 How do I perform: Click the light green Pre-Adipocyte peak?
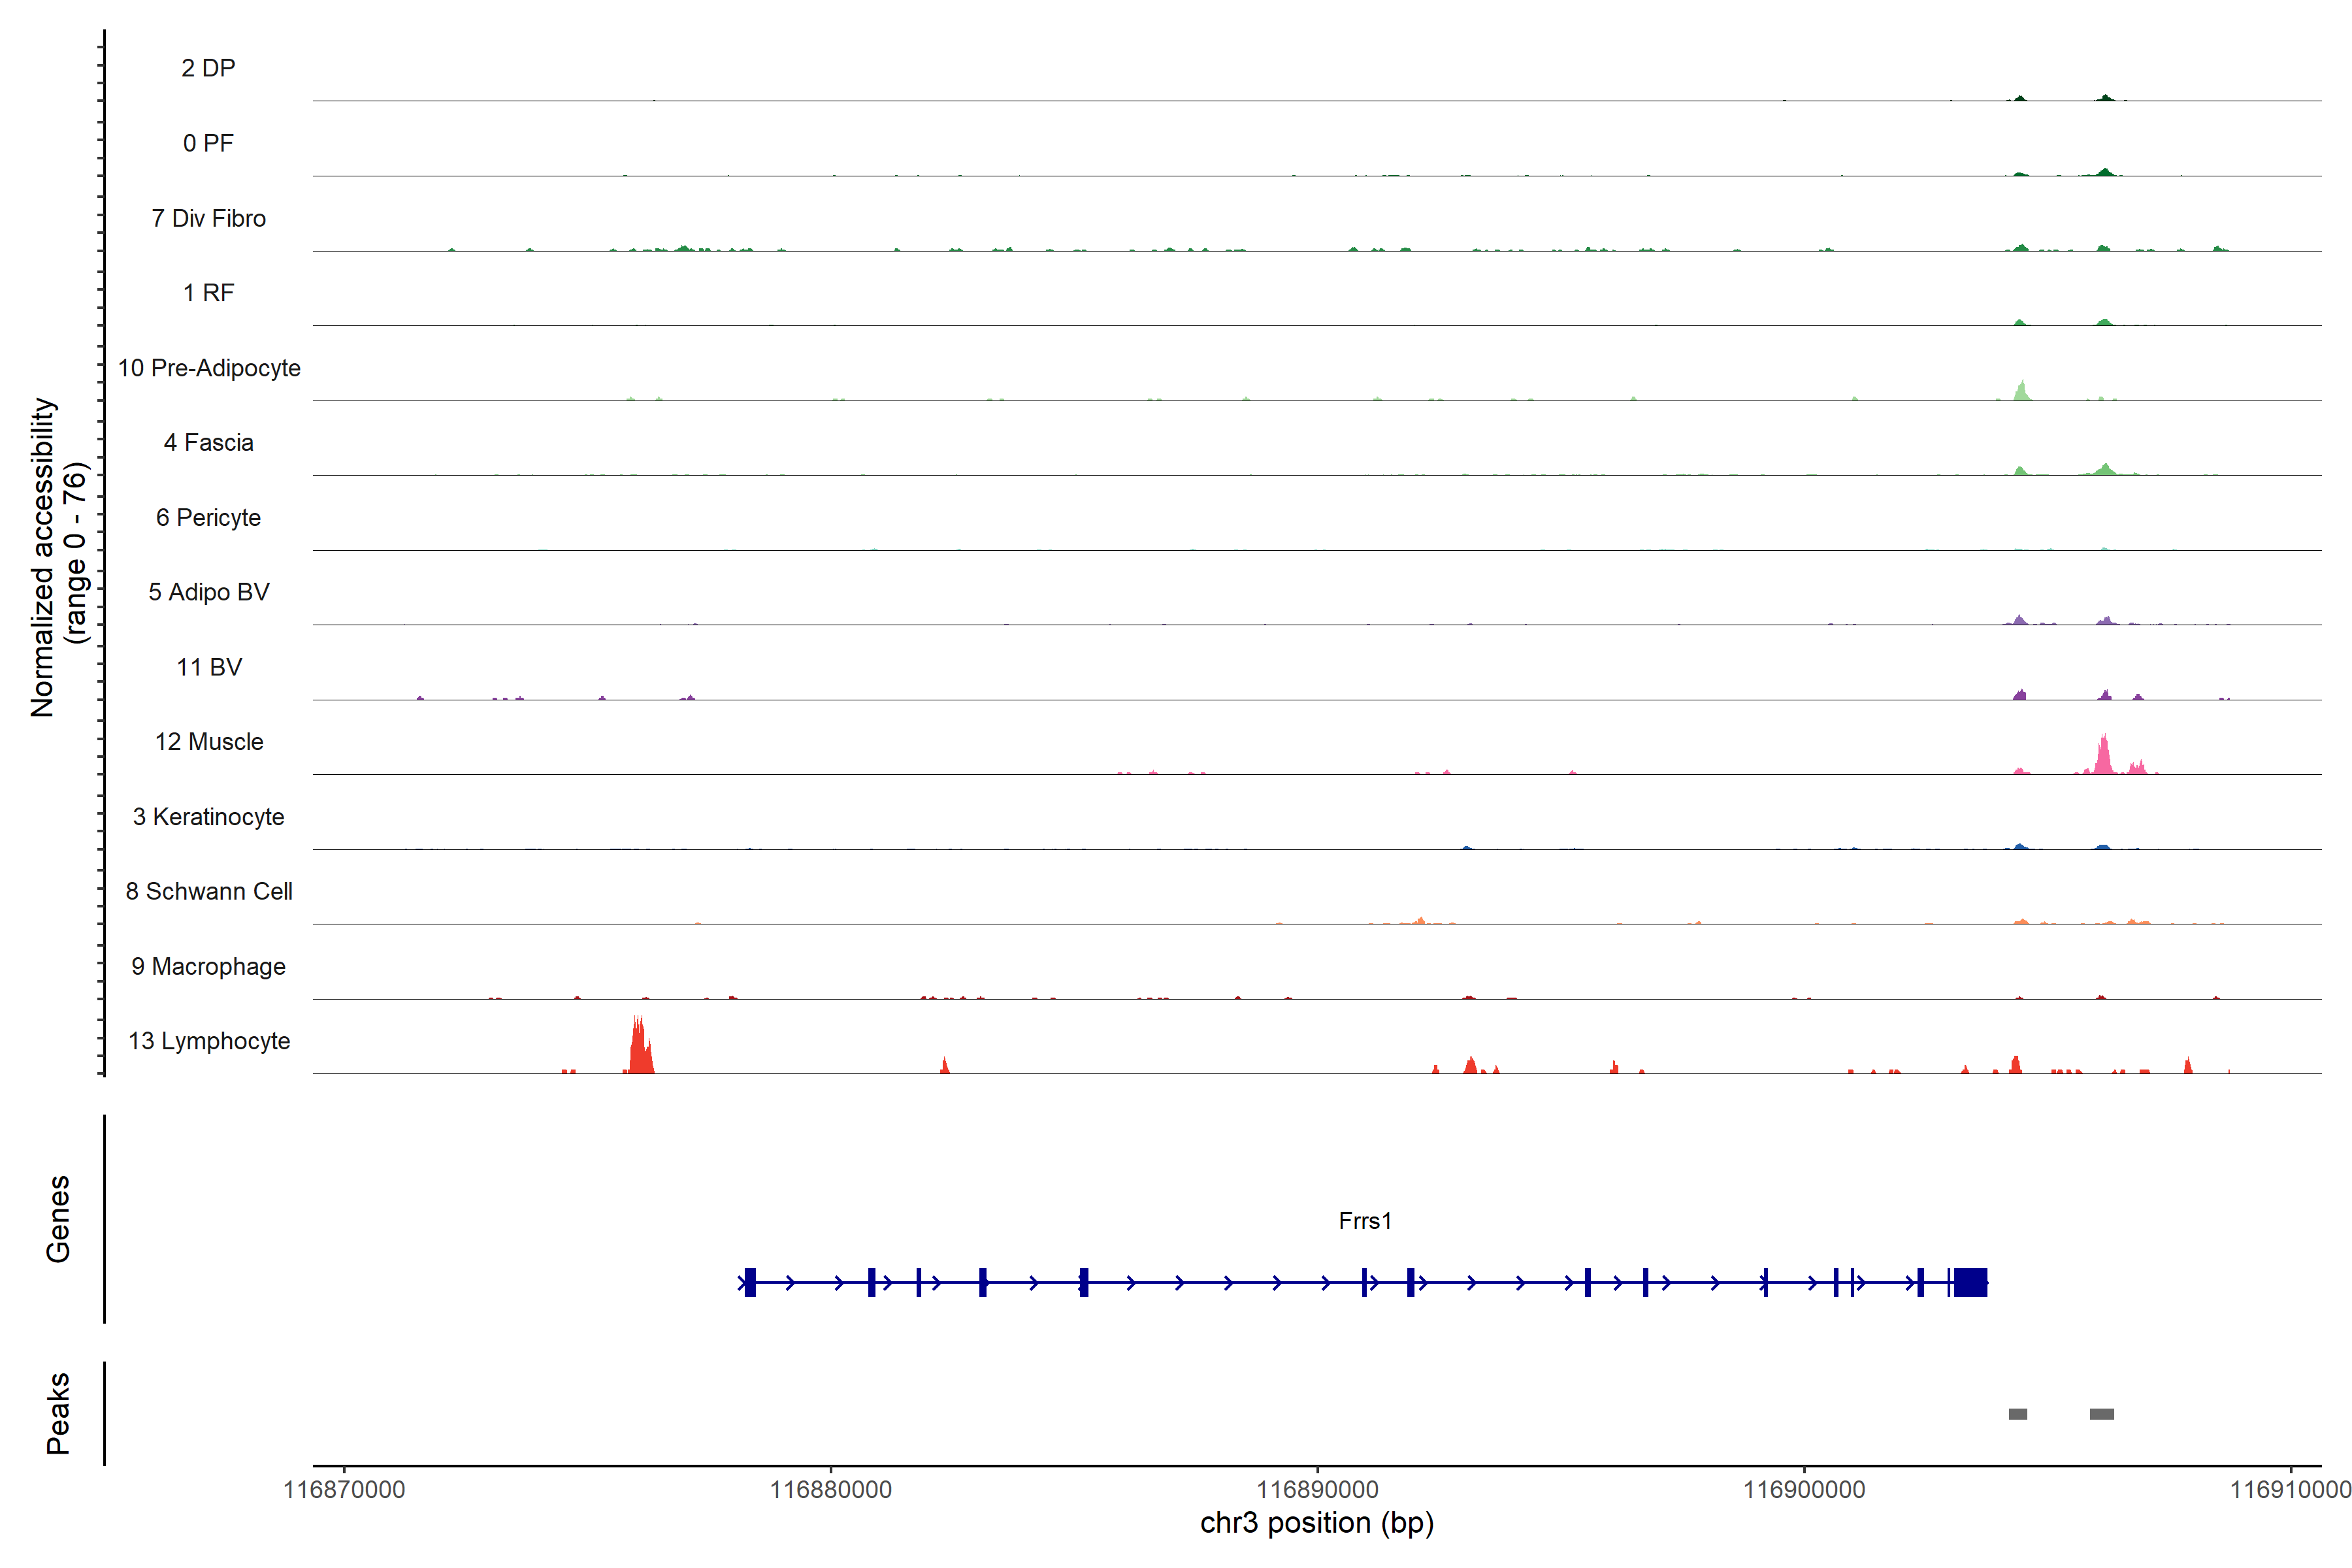click(2022, 391)
